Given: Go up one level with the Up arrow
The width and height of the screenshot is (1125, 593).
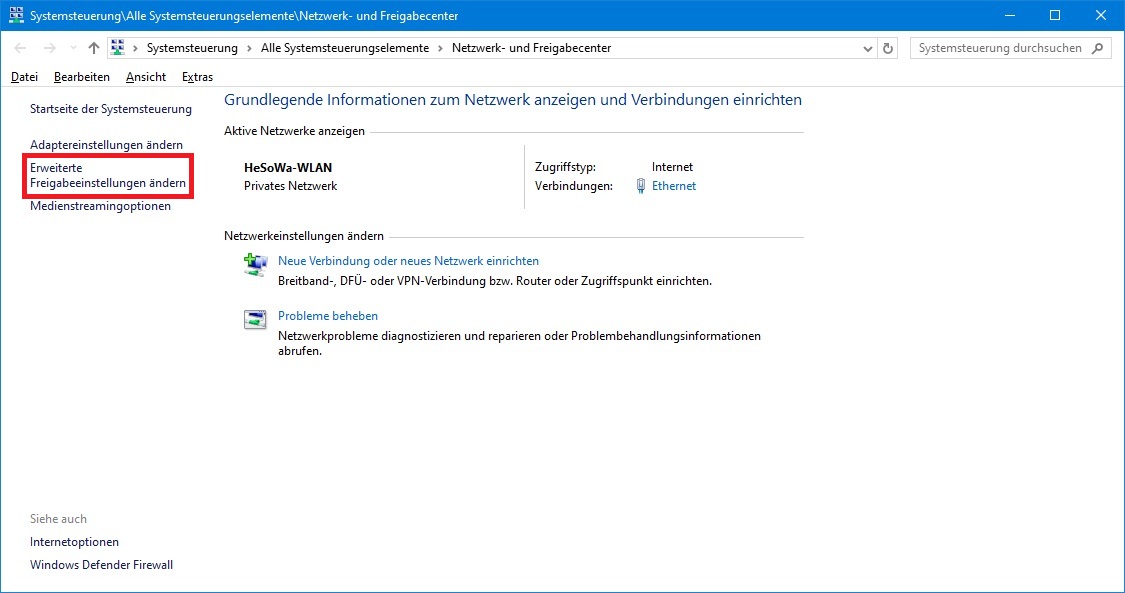Looking at the screenshot, I should pos(94,48).
